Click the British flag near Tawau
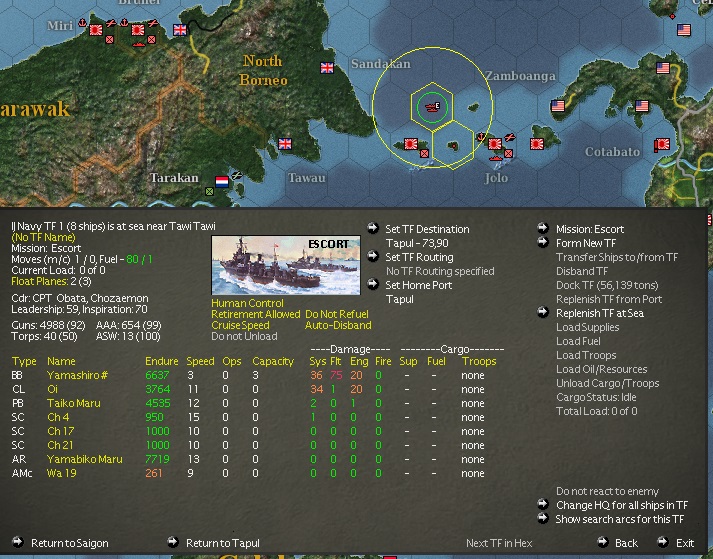The image size is (713, 559). (285, 144)
